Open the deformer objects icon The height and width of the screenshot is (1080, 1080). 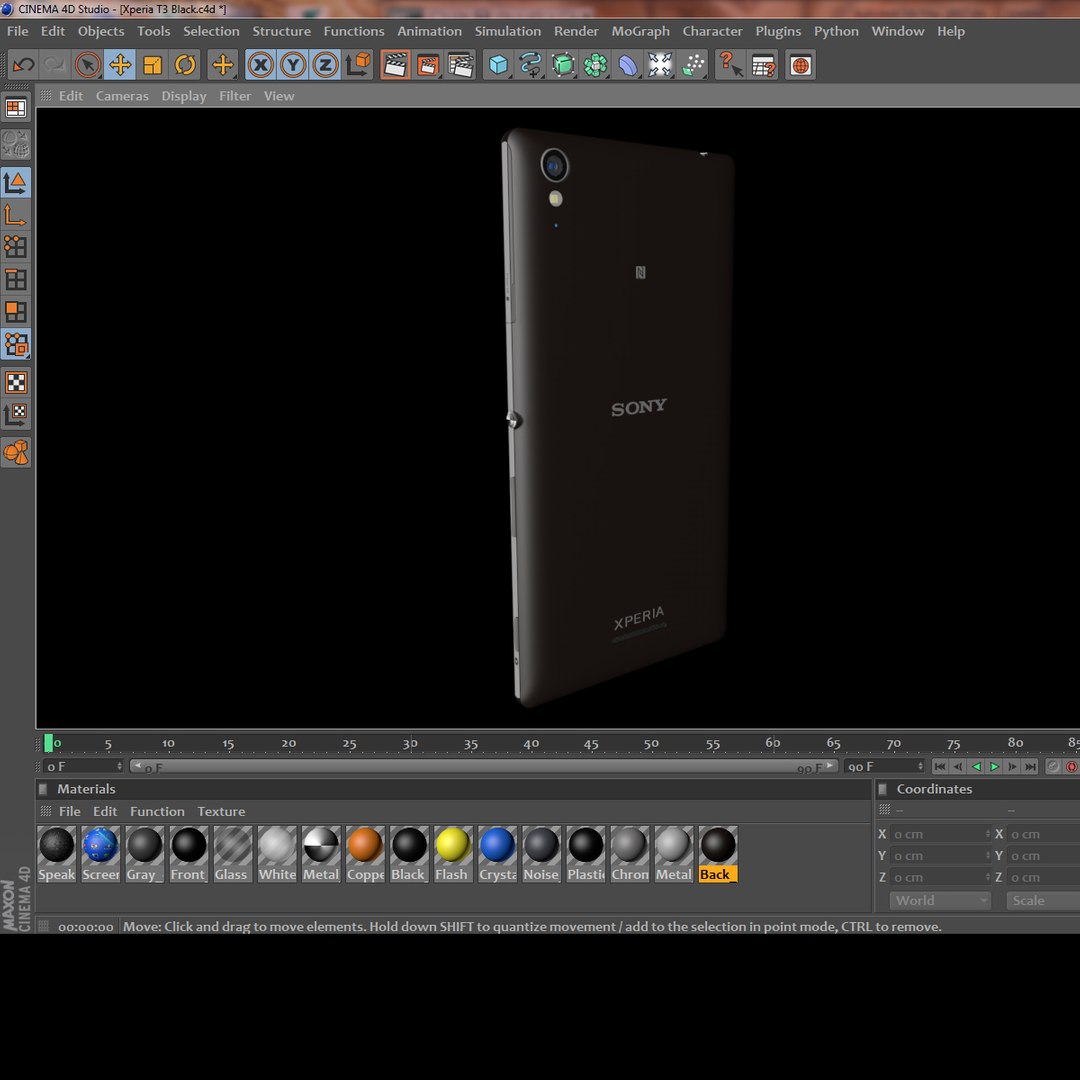(x=627, y=65)
